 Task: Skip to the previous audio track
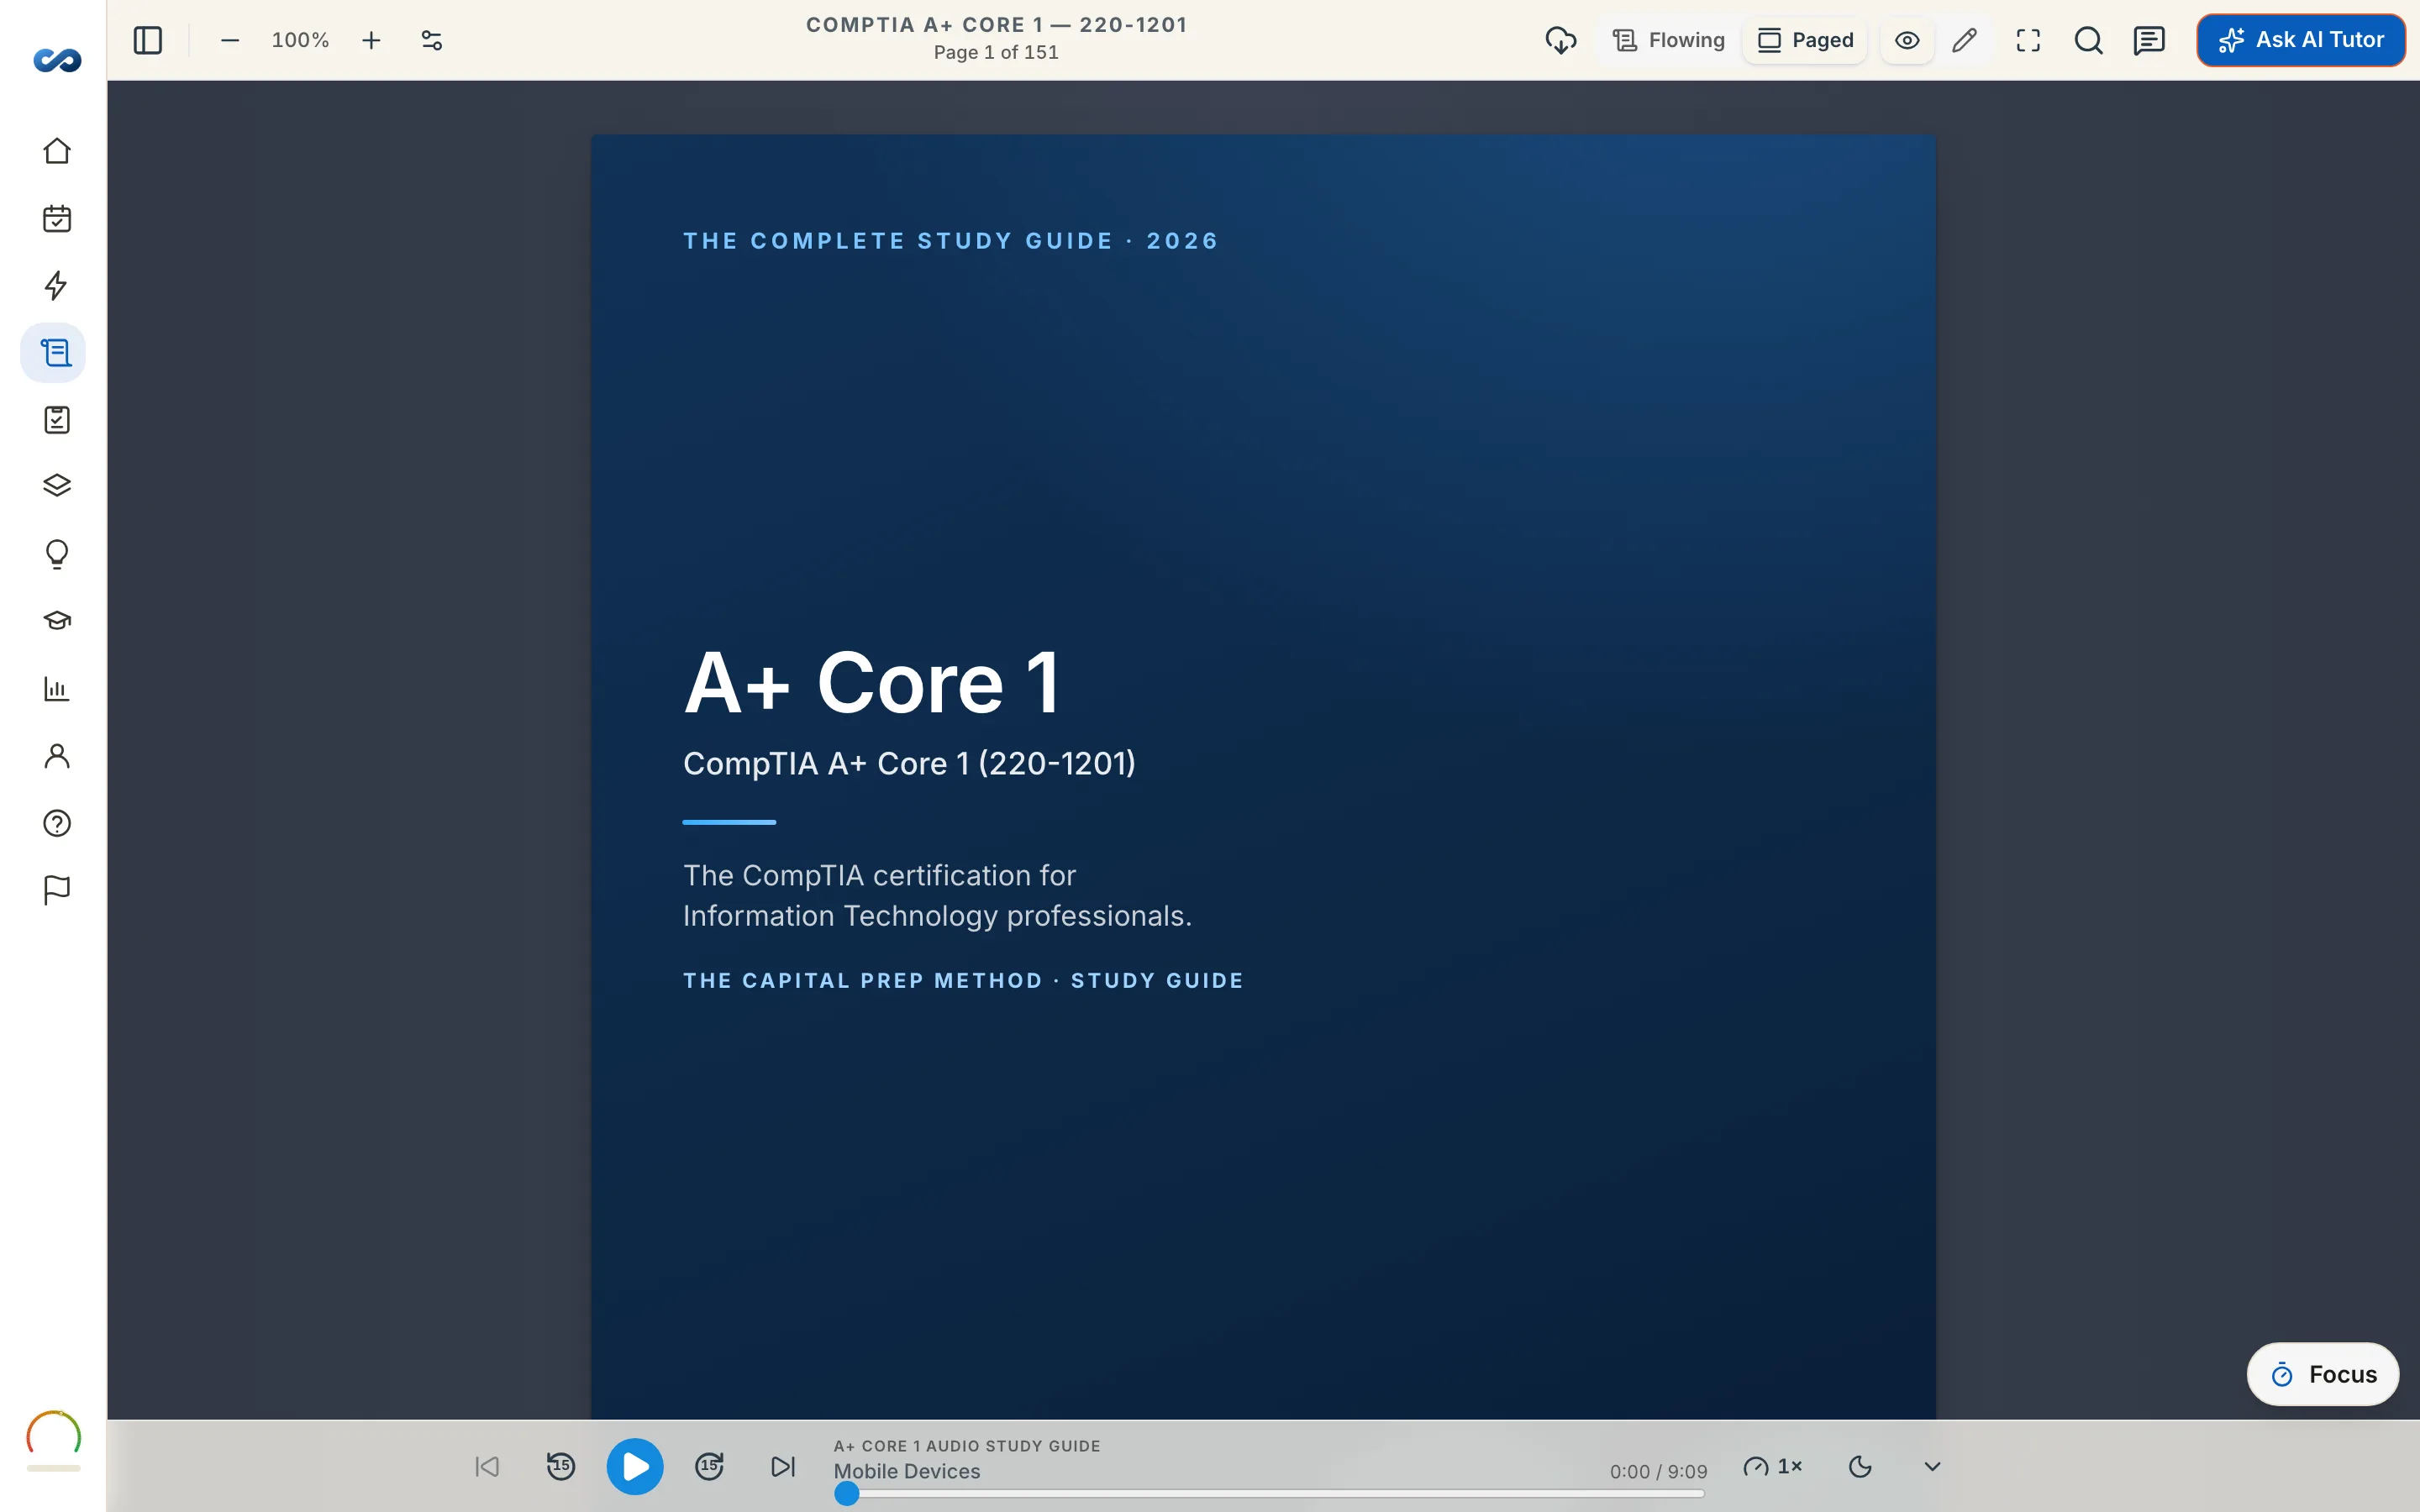pyautogui.click(x=487, y=1467)
